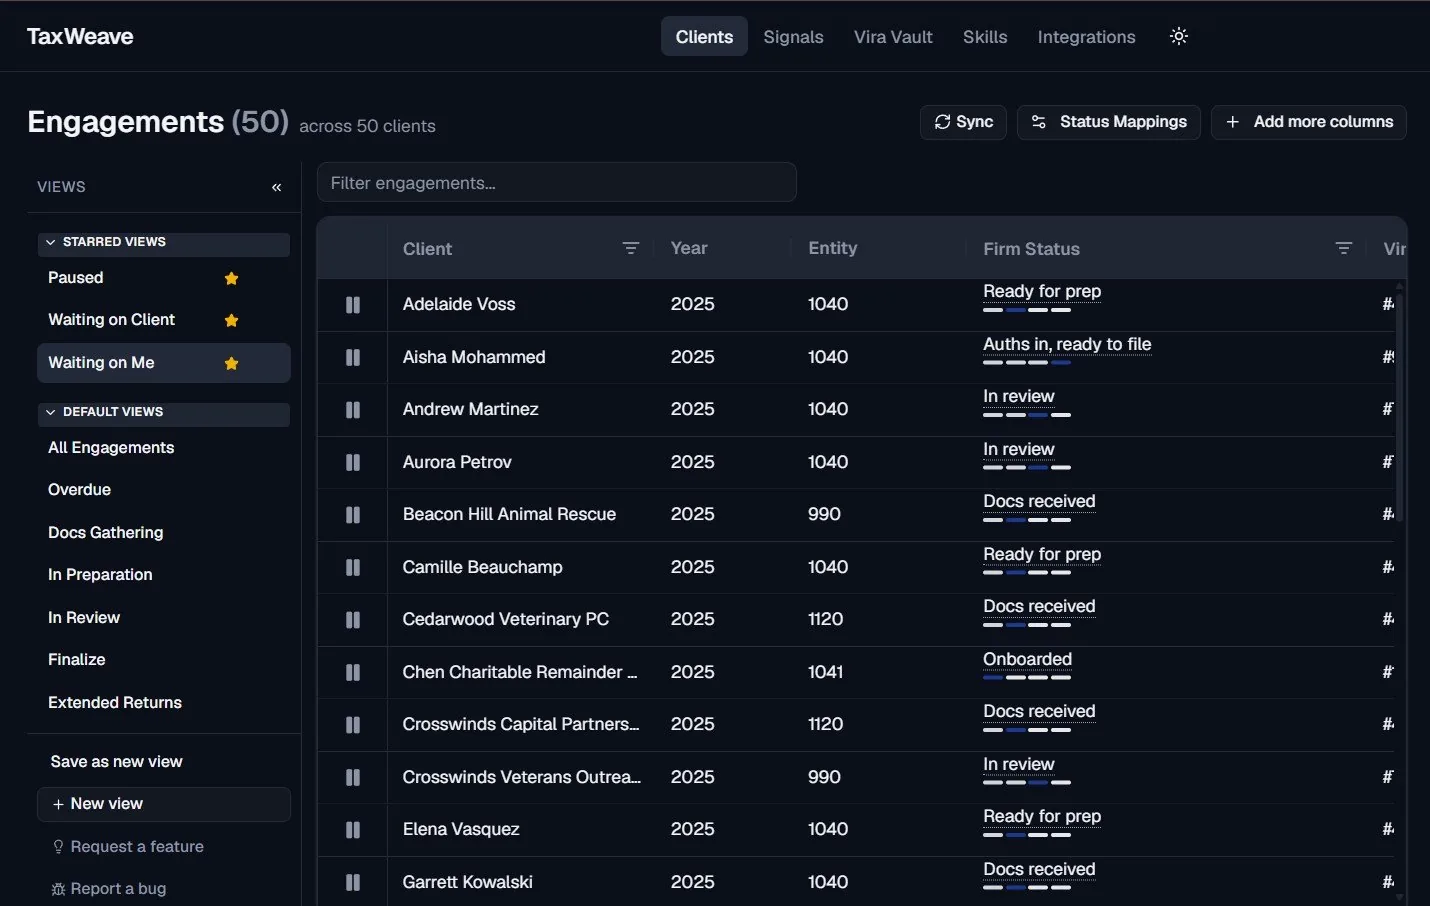Click the Entity column header

[832, 248]
